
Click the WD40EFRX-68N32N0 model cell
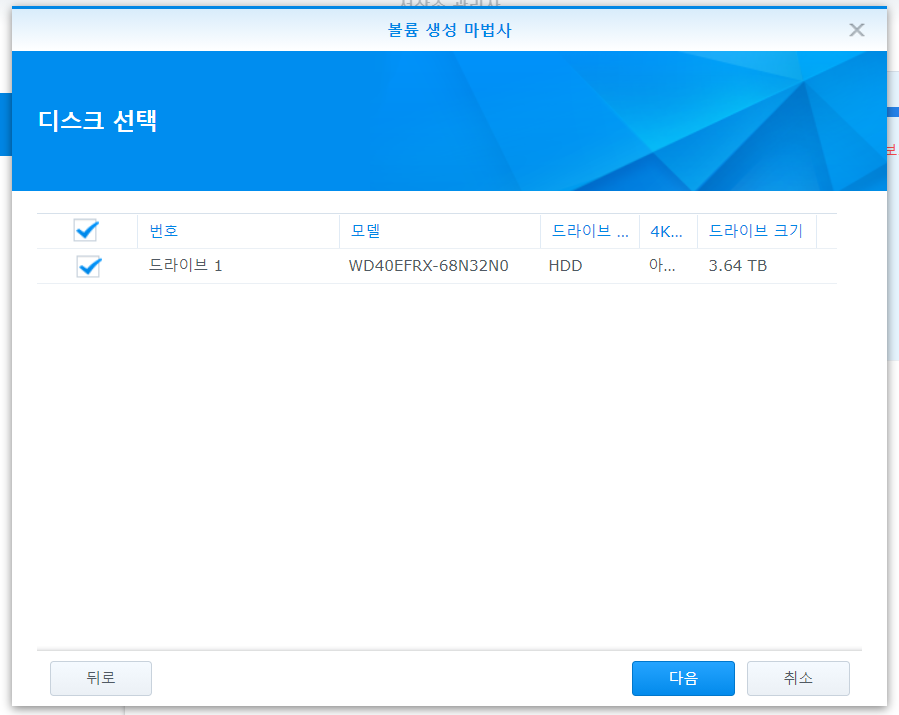[x=428, y=265]
